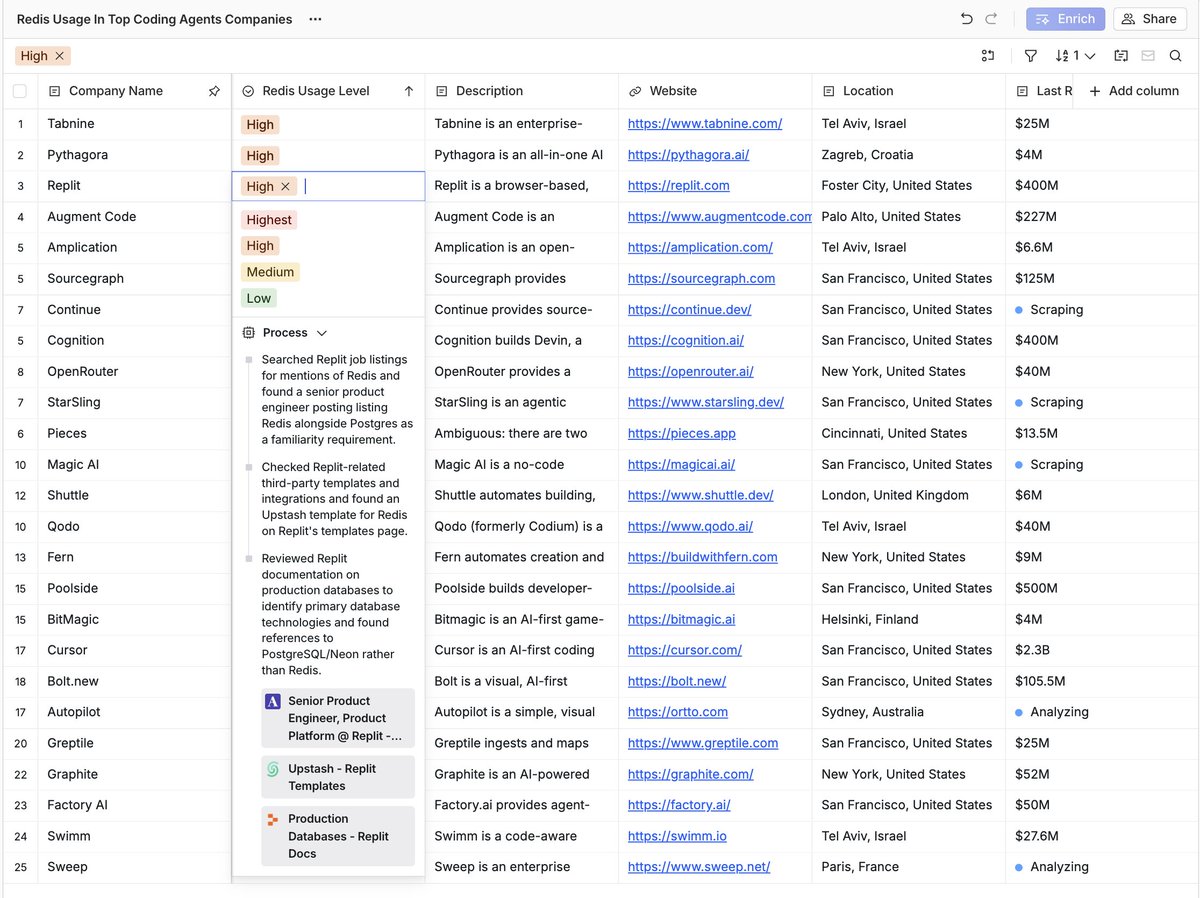Image resolution: width=1200 pixels, height=898 pixels.
Task: Click the job posting source logo icon
Action: point(273,702)
